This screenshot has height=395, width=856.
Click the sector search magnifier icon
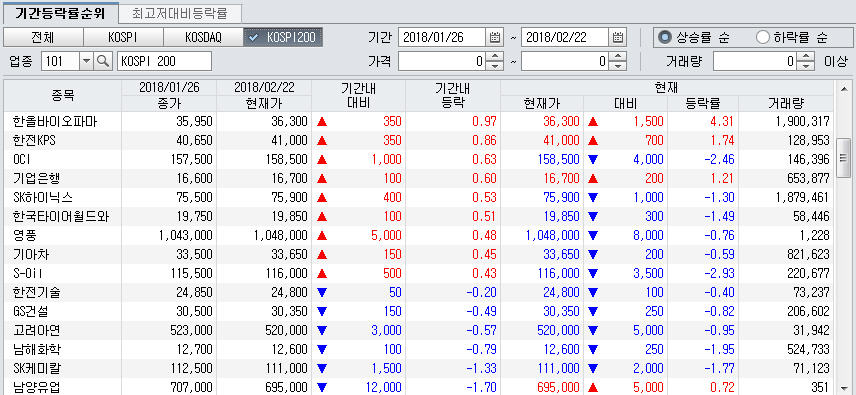pos(104,61)
